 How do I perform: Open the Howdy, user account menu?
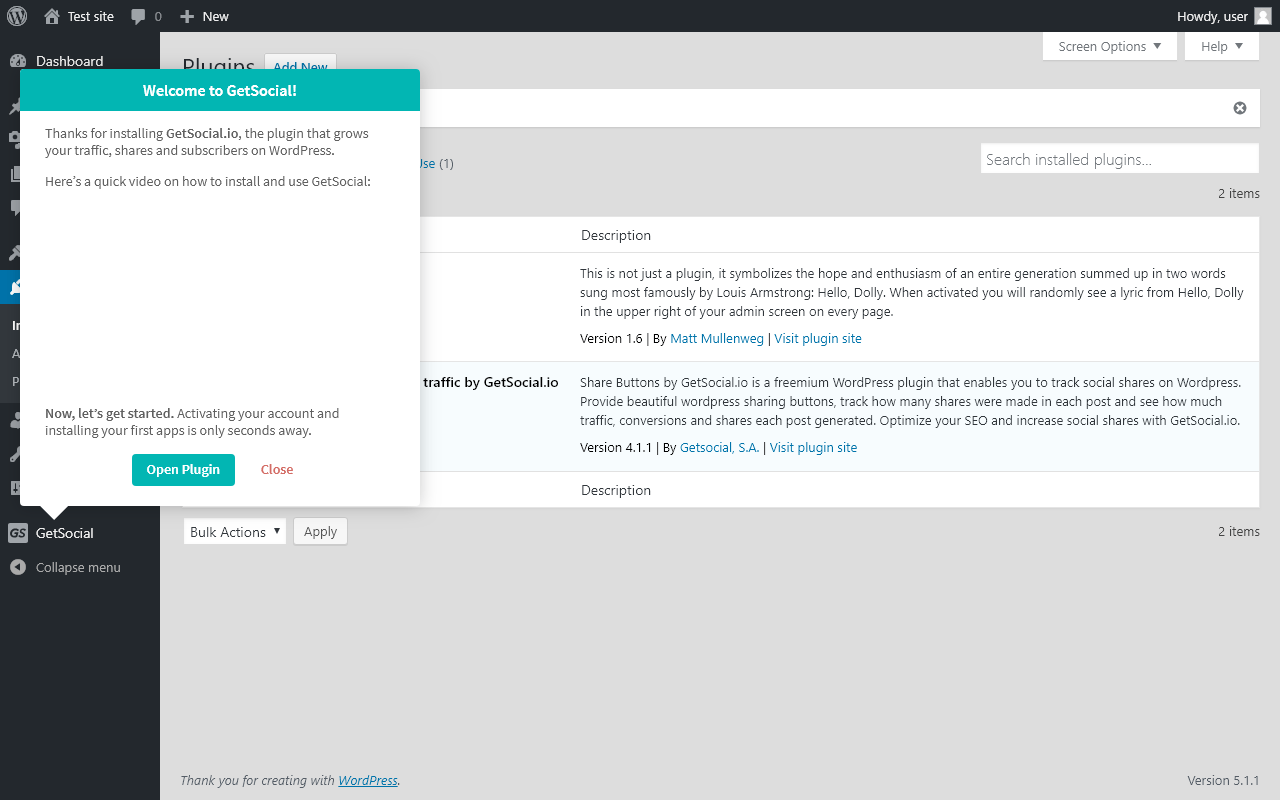pyautogui.click(x=1224, y=16)
